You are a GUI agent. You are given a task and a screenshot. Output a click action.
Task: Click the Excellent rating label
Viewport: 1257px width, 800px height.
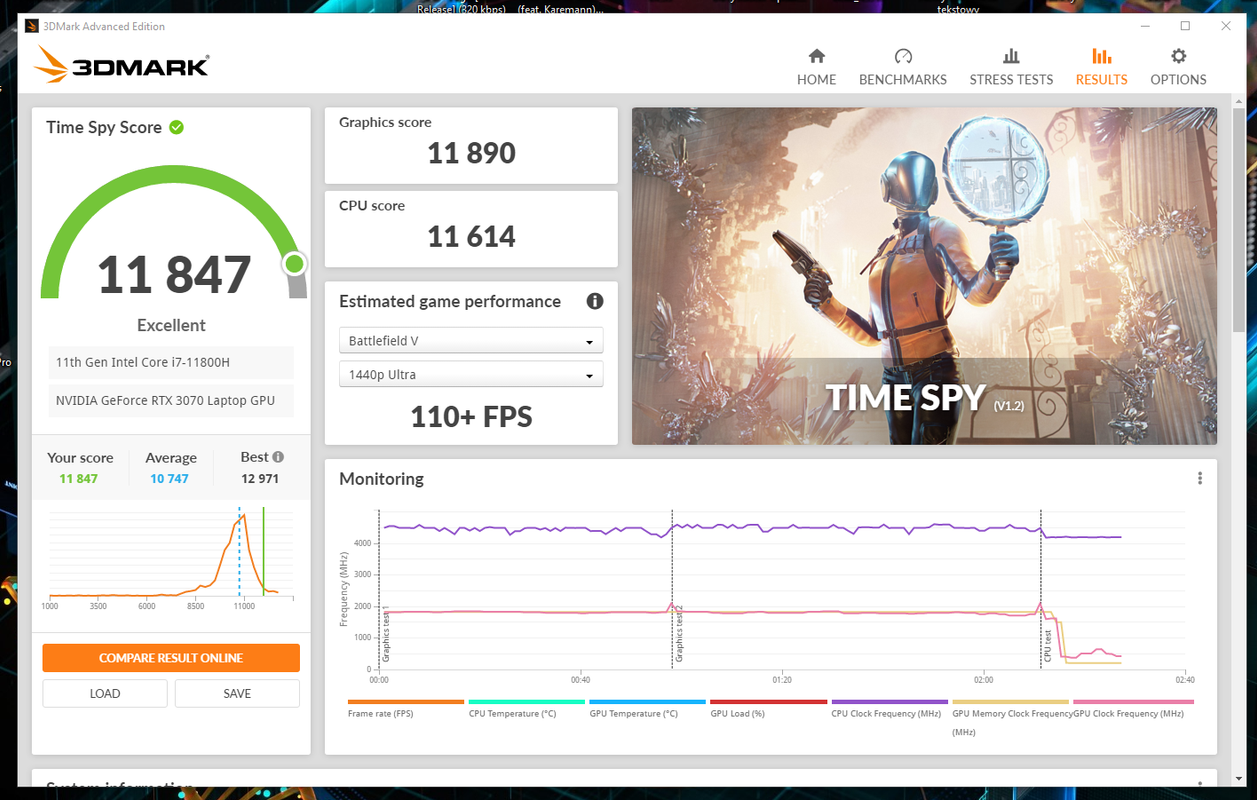click(x=171, y=325)
